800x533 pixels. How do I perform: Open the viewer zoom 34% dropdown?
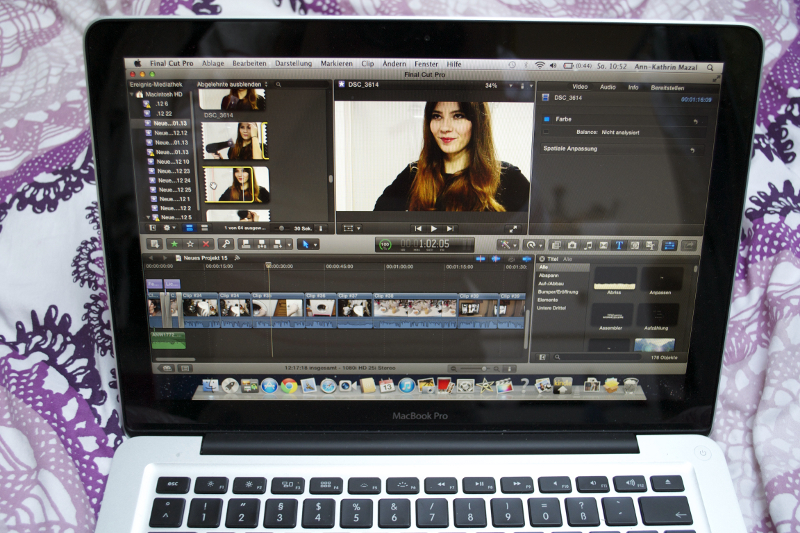498,86
